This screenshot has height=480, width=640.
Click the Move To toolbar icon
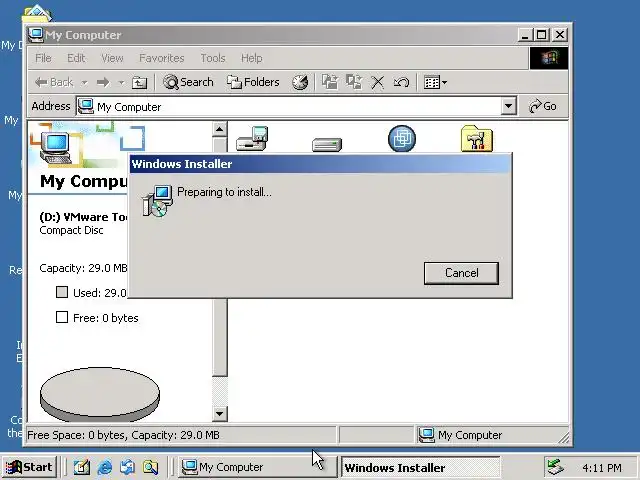[x=330, y=82]
